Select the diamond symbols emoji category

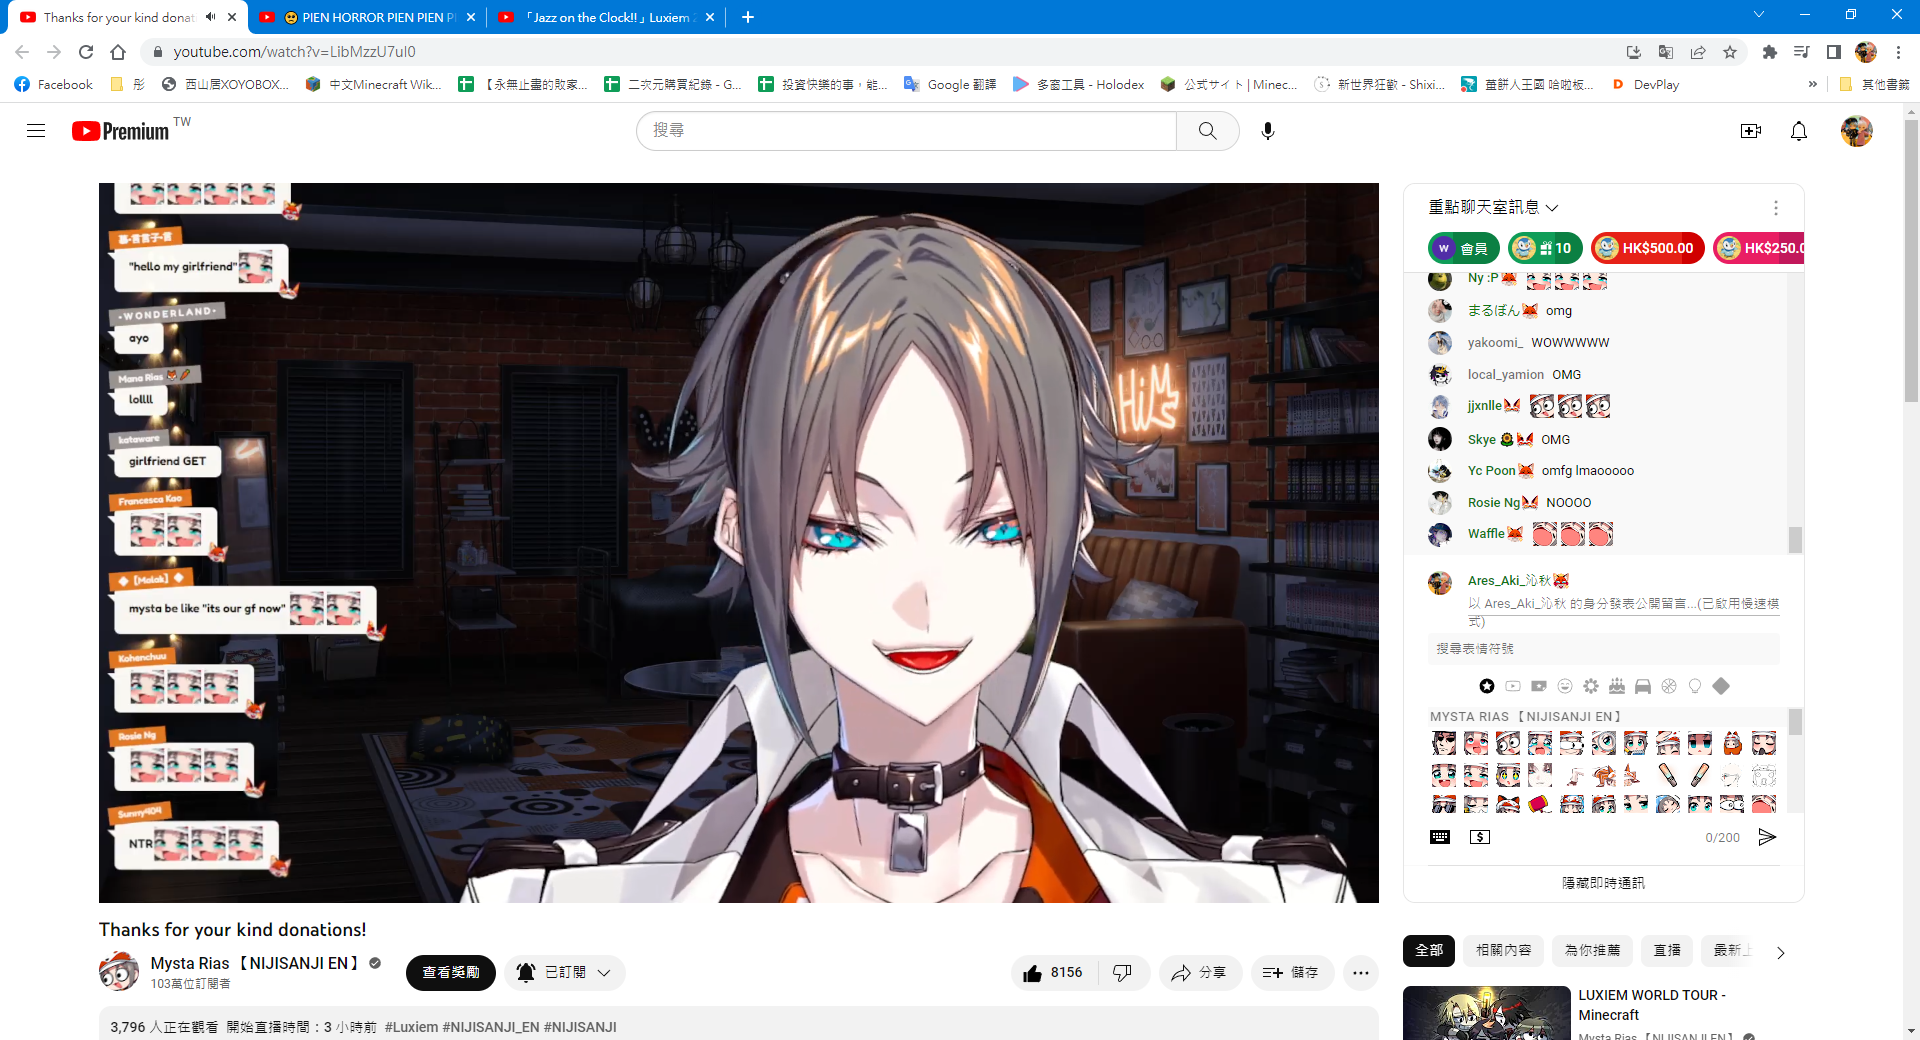[1721, 686]
